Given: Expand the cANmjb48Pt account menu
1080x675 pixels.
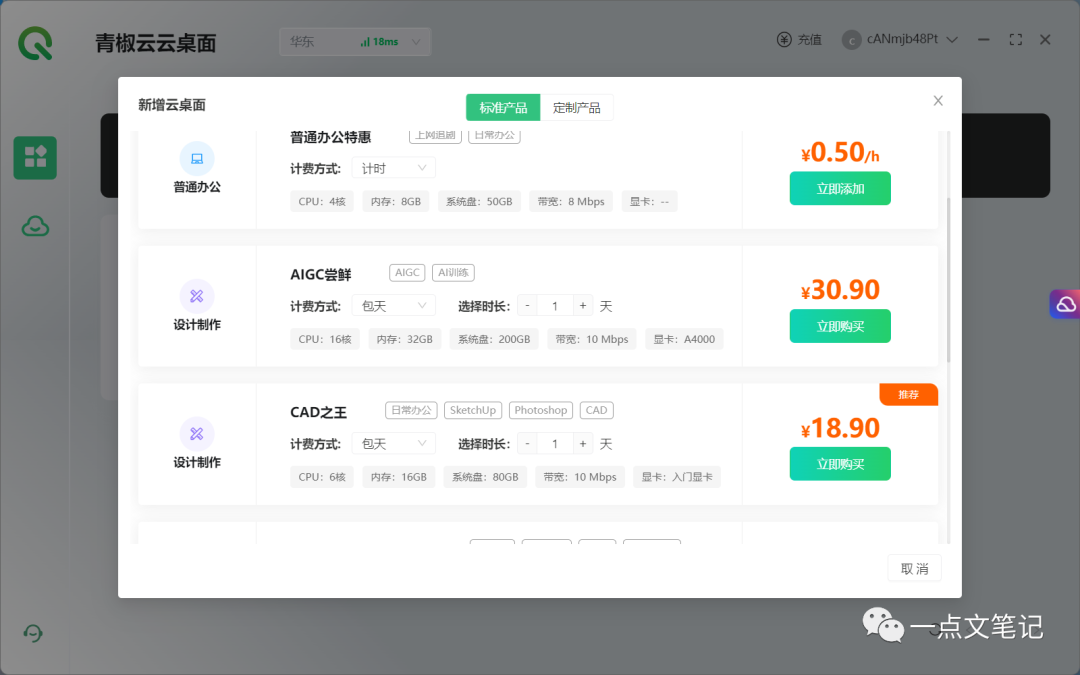Looking at the screenshot, I should (x=953, y=40).
